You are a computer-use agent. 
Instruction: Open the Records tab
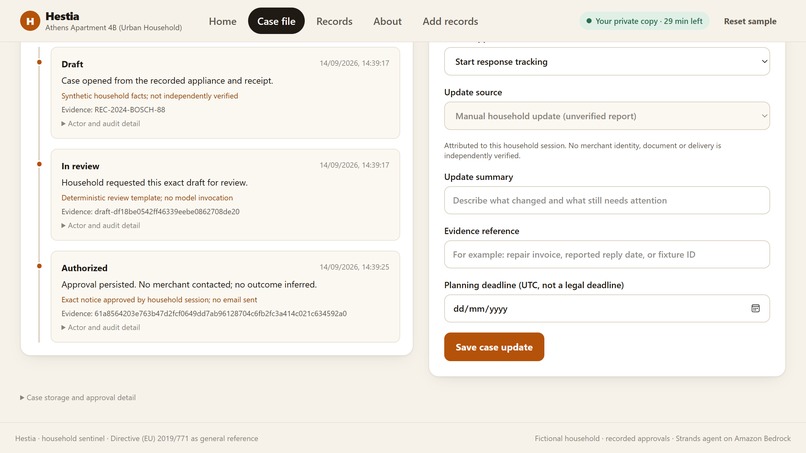(x=334, y=21)
